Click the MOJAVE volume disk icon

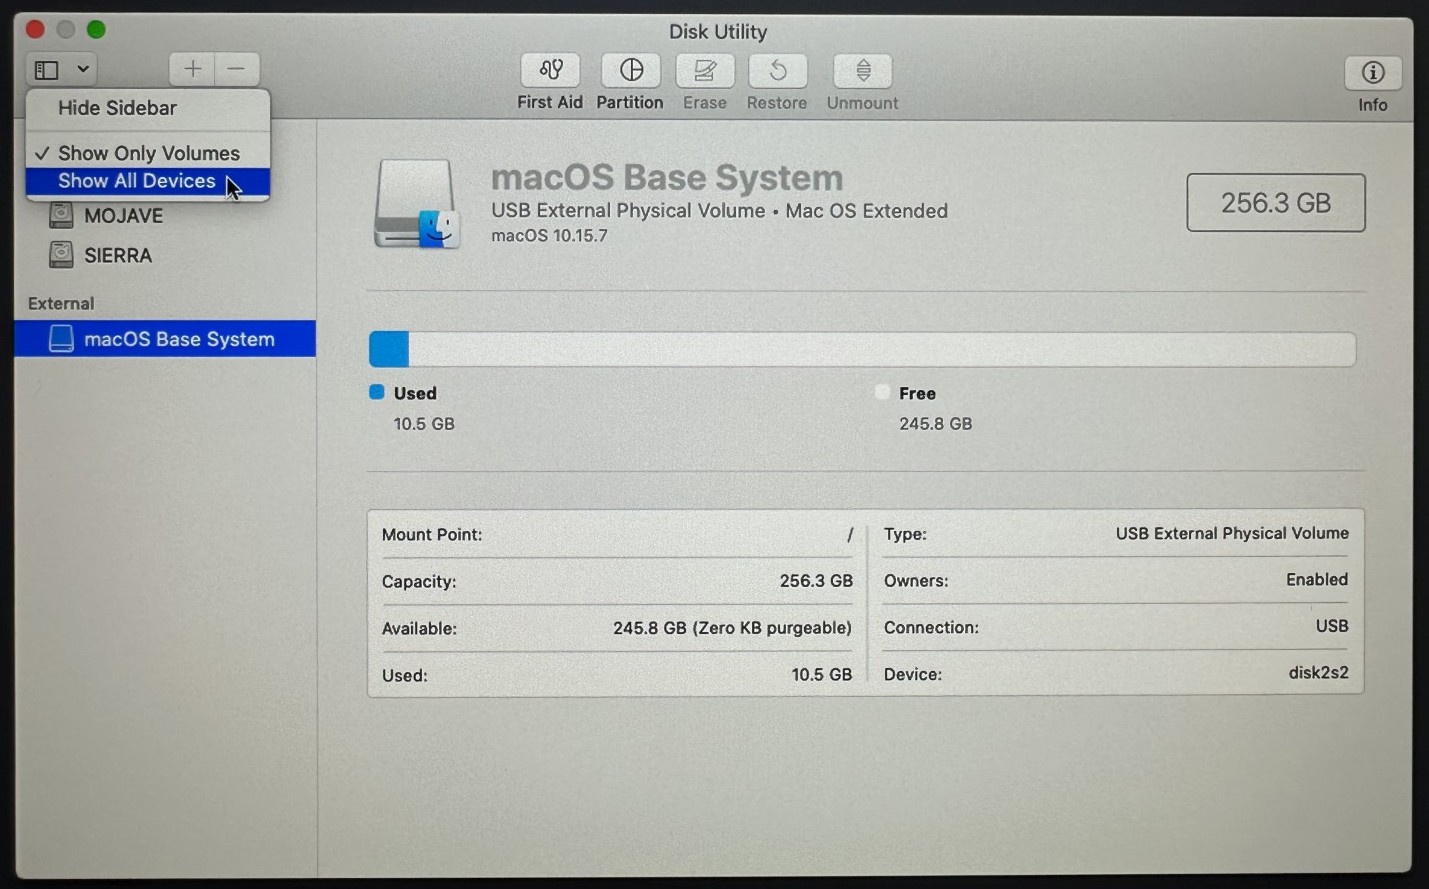[x=61, y=215]
